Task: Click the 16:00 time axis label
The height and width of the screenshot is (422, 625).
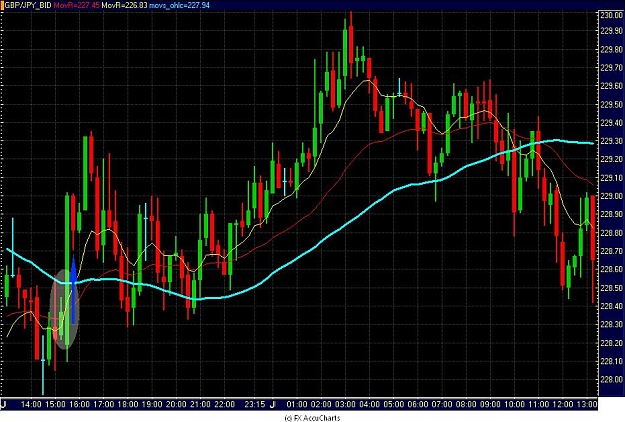Action: point(80,404)
